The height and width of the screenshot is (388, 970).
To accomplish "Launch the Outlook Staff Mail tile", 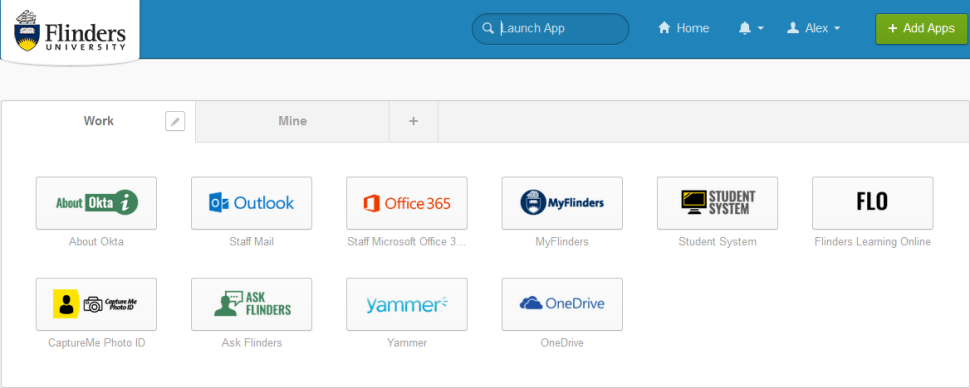I will [252, 203].
